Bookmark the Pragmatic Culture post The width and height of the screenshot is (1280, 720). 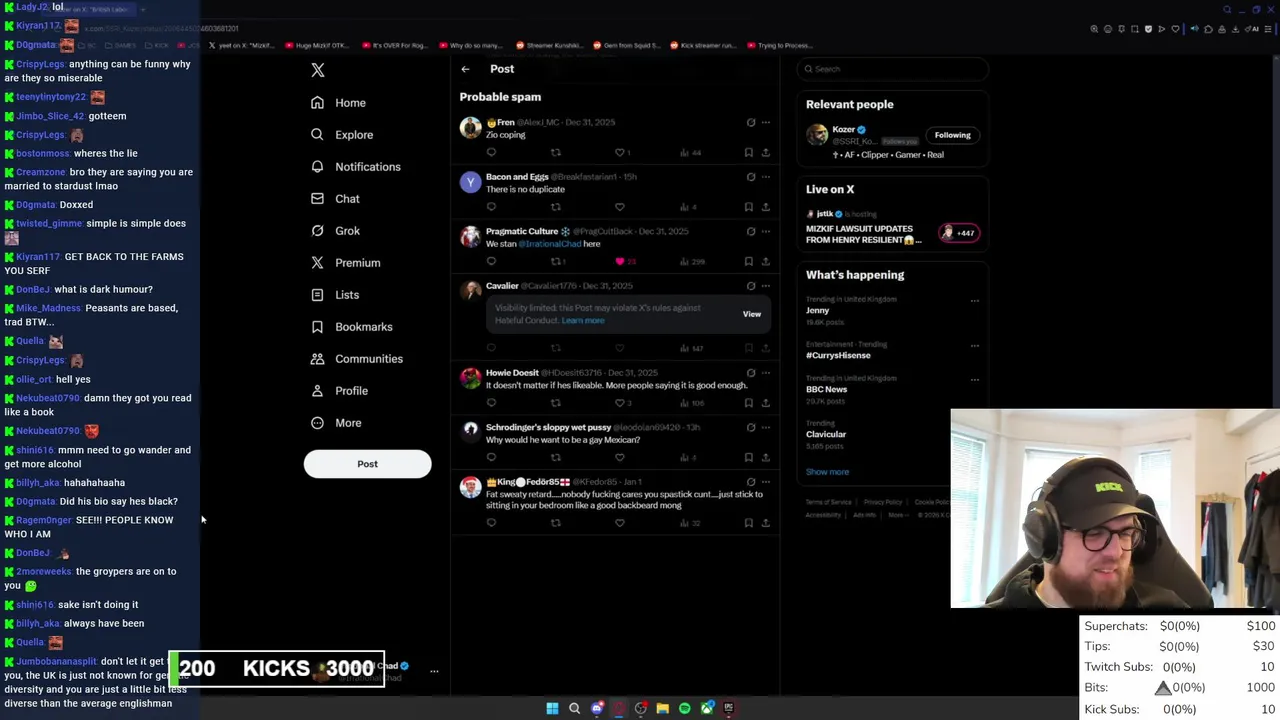[x=748, y=261]
